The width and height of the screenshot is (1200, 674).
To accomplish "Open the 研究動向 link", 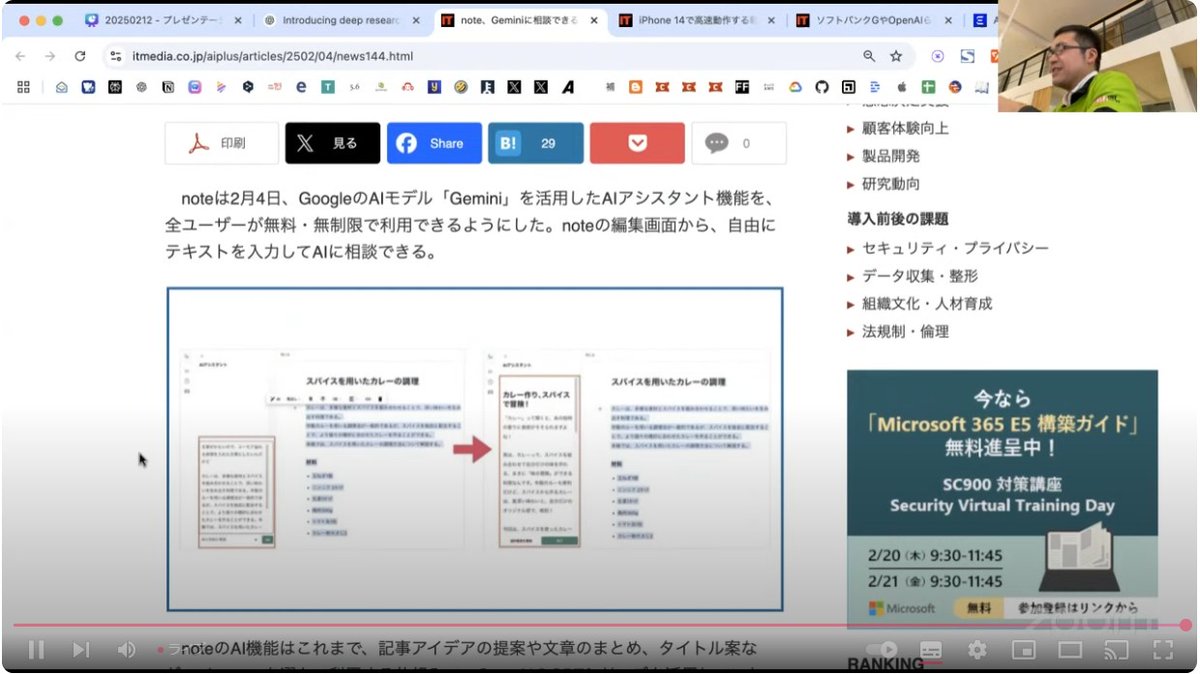I will 891,184.
